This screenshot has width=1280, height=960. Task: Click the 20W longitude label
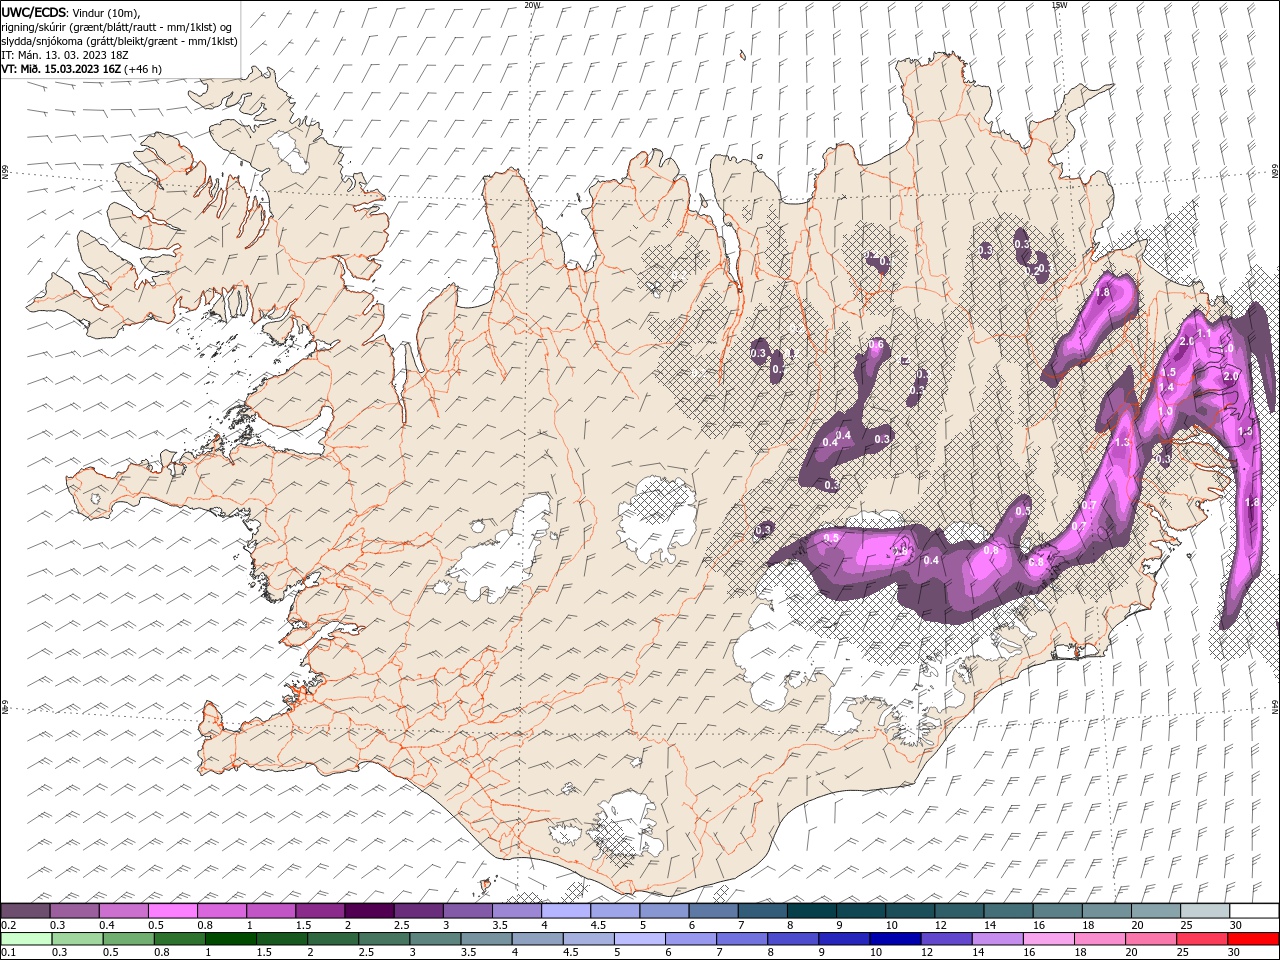click(532, 5)
